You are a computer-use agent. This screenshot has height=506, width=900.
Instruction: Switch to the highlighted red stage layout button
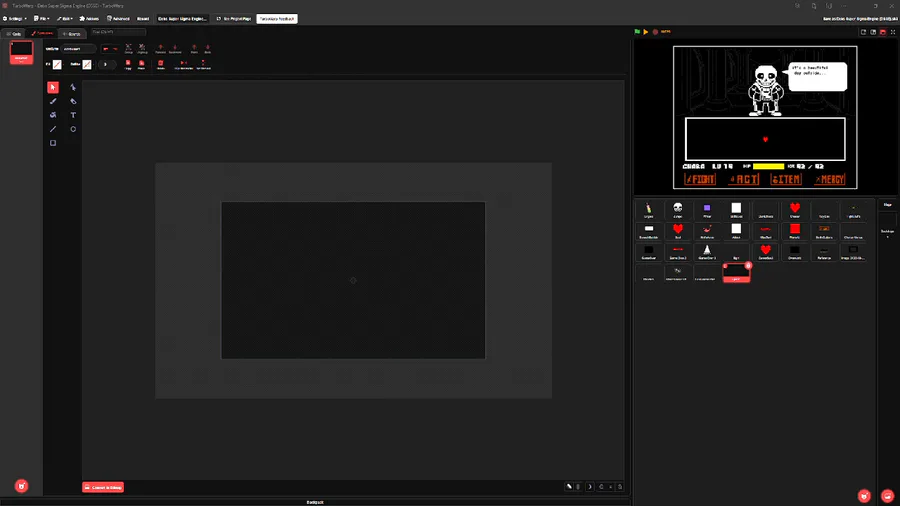click(883, 32)
